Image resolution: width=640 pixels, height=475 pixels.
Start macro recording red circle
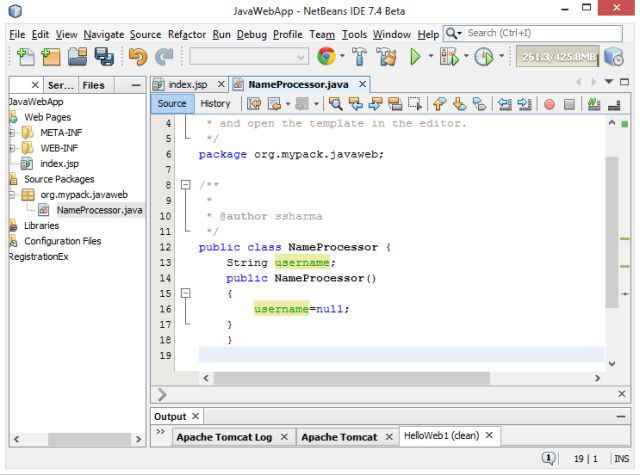(x=549, y=104)
